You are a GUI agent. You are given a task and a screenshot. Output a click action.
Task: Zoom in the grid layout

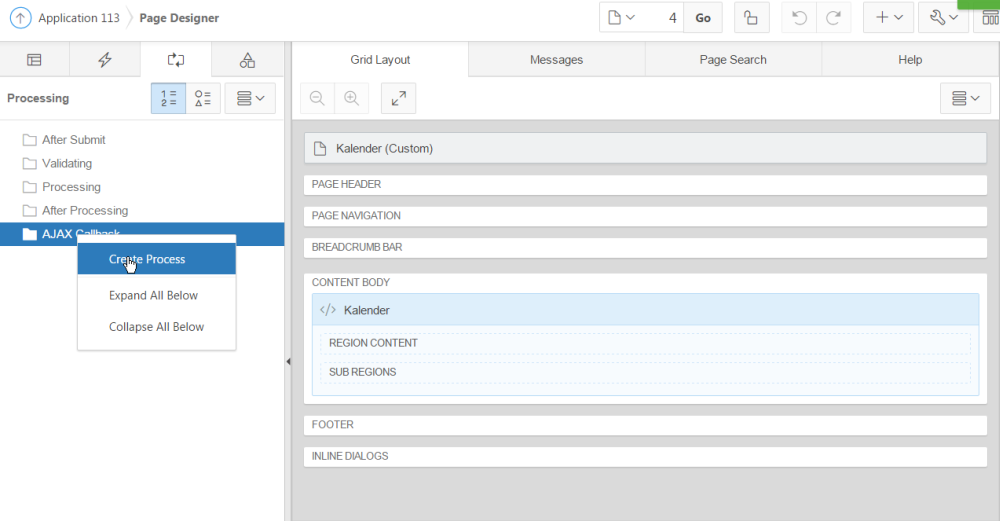click(351, 98)
